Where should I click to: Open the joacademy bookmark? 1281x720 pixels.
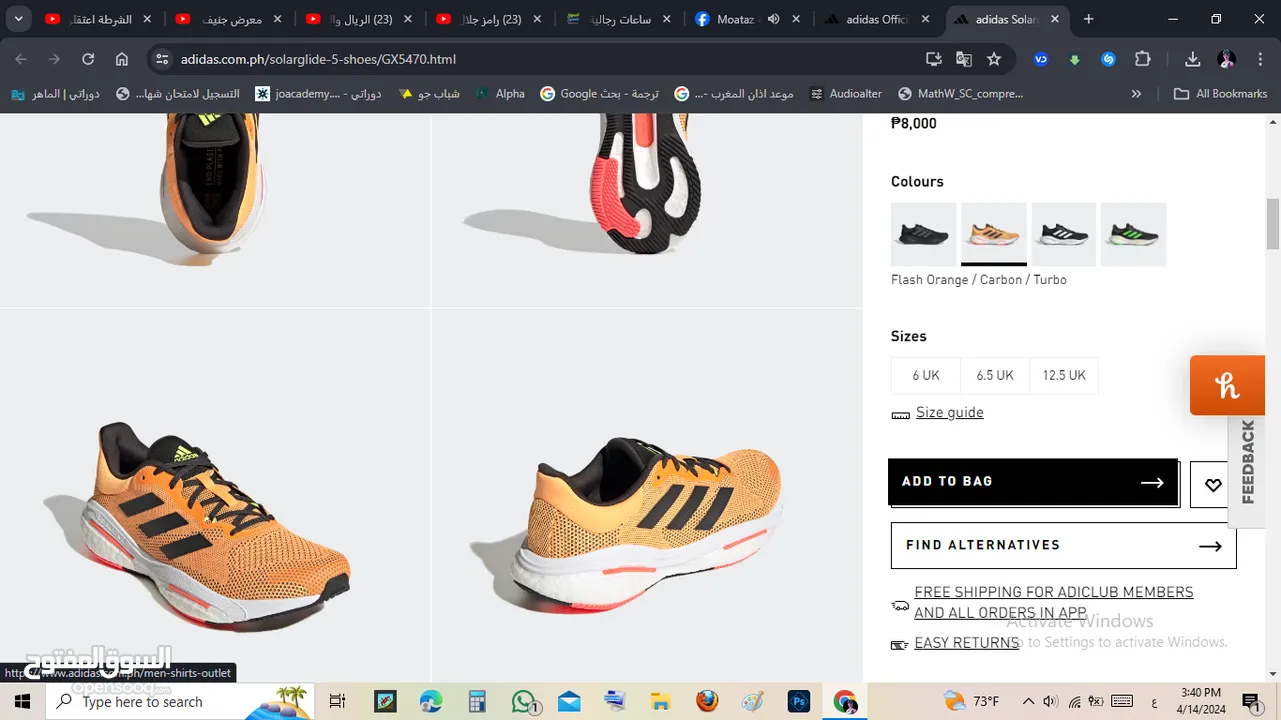(x=318, y=93)
